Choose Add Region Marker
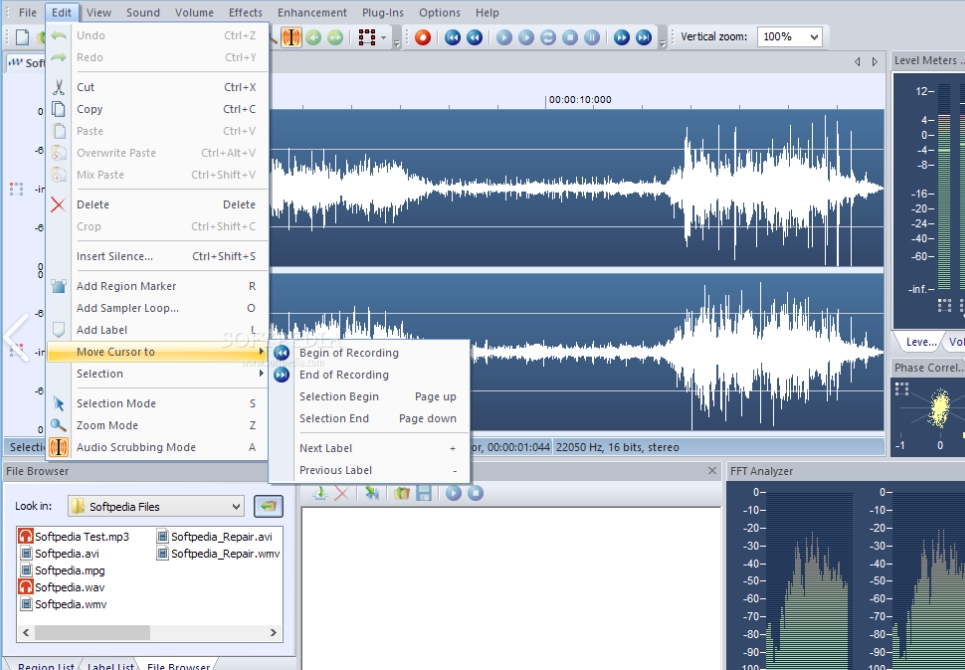 click(158, 286)
